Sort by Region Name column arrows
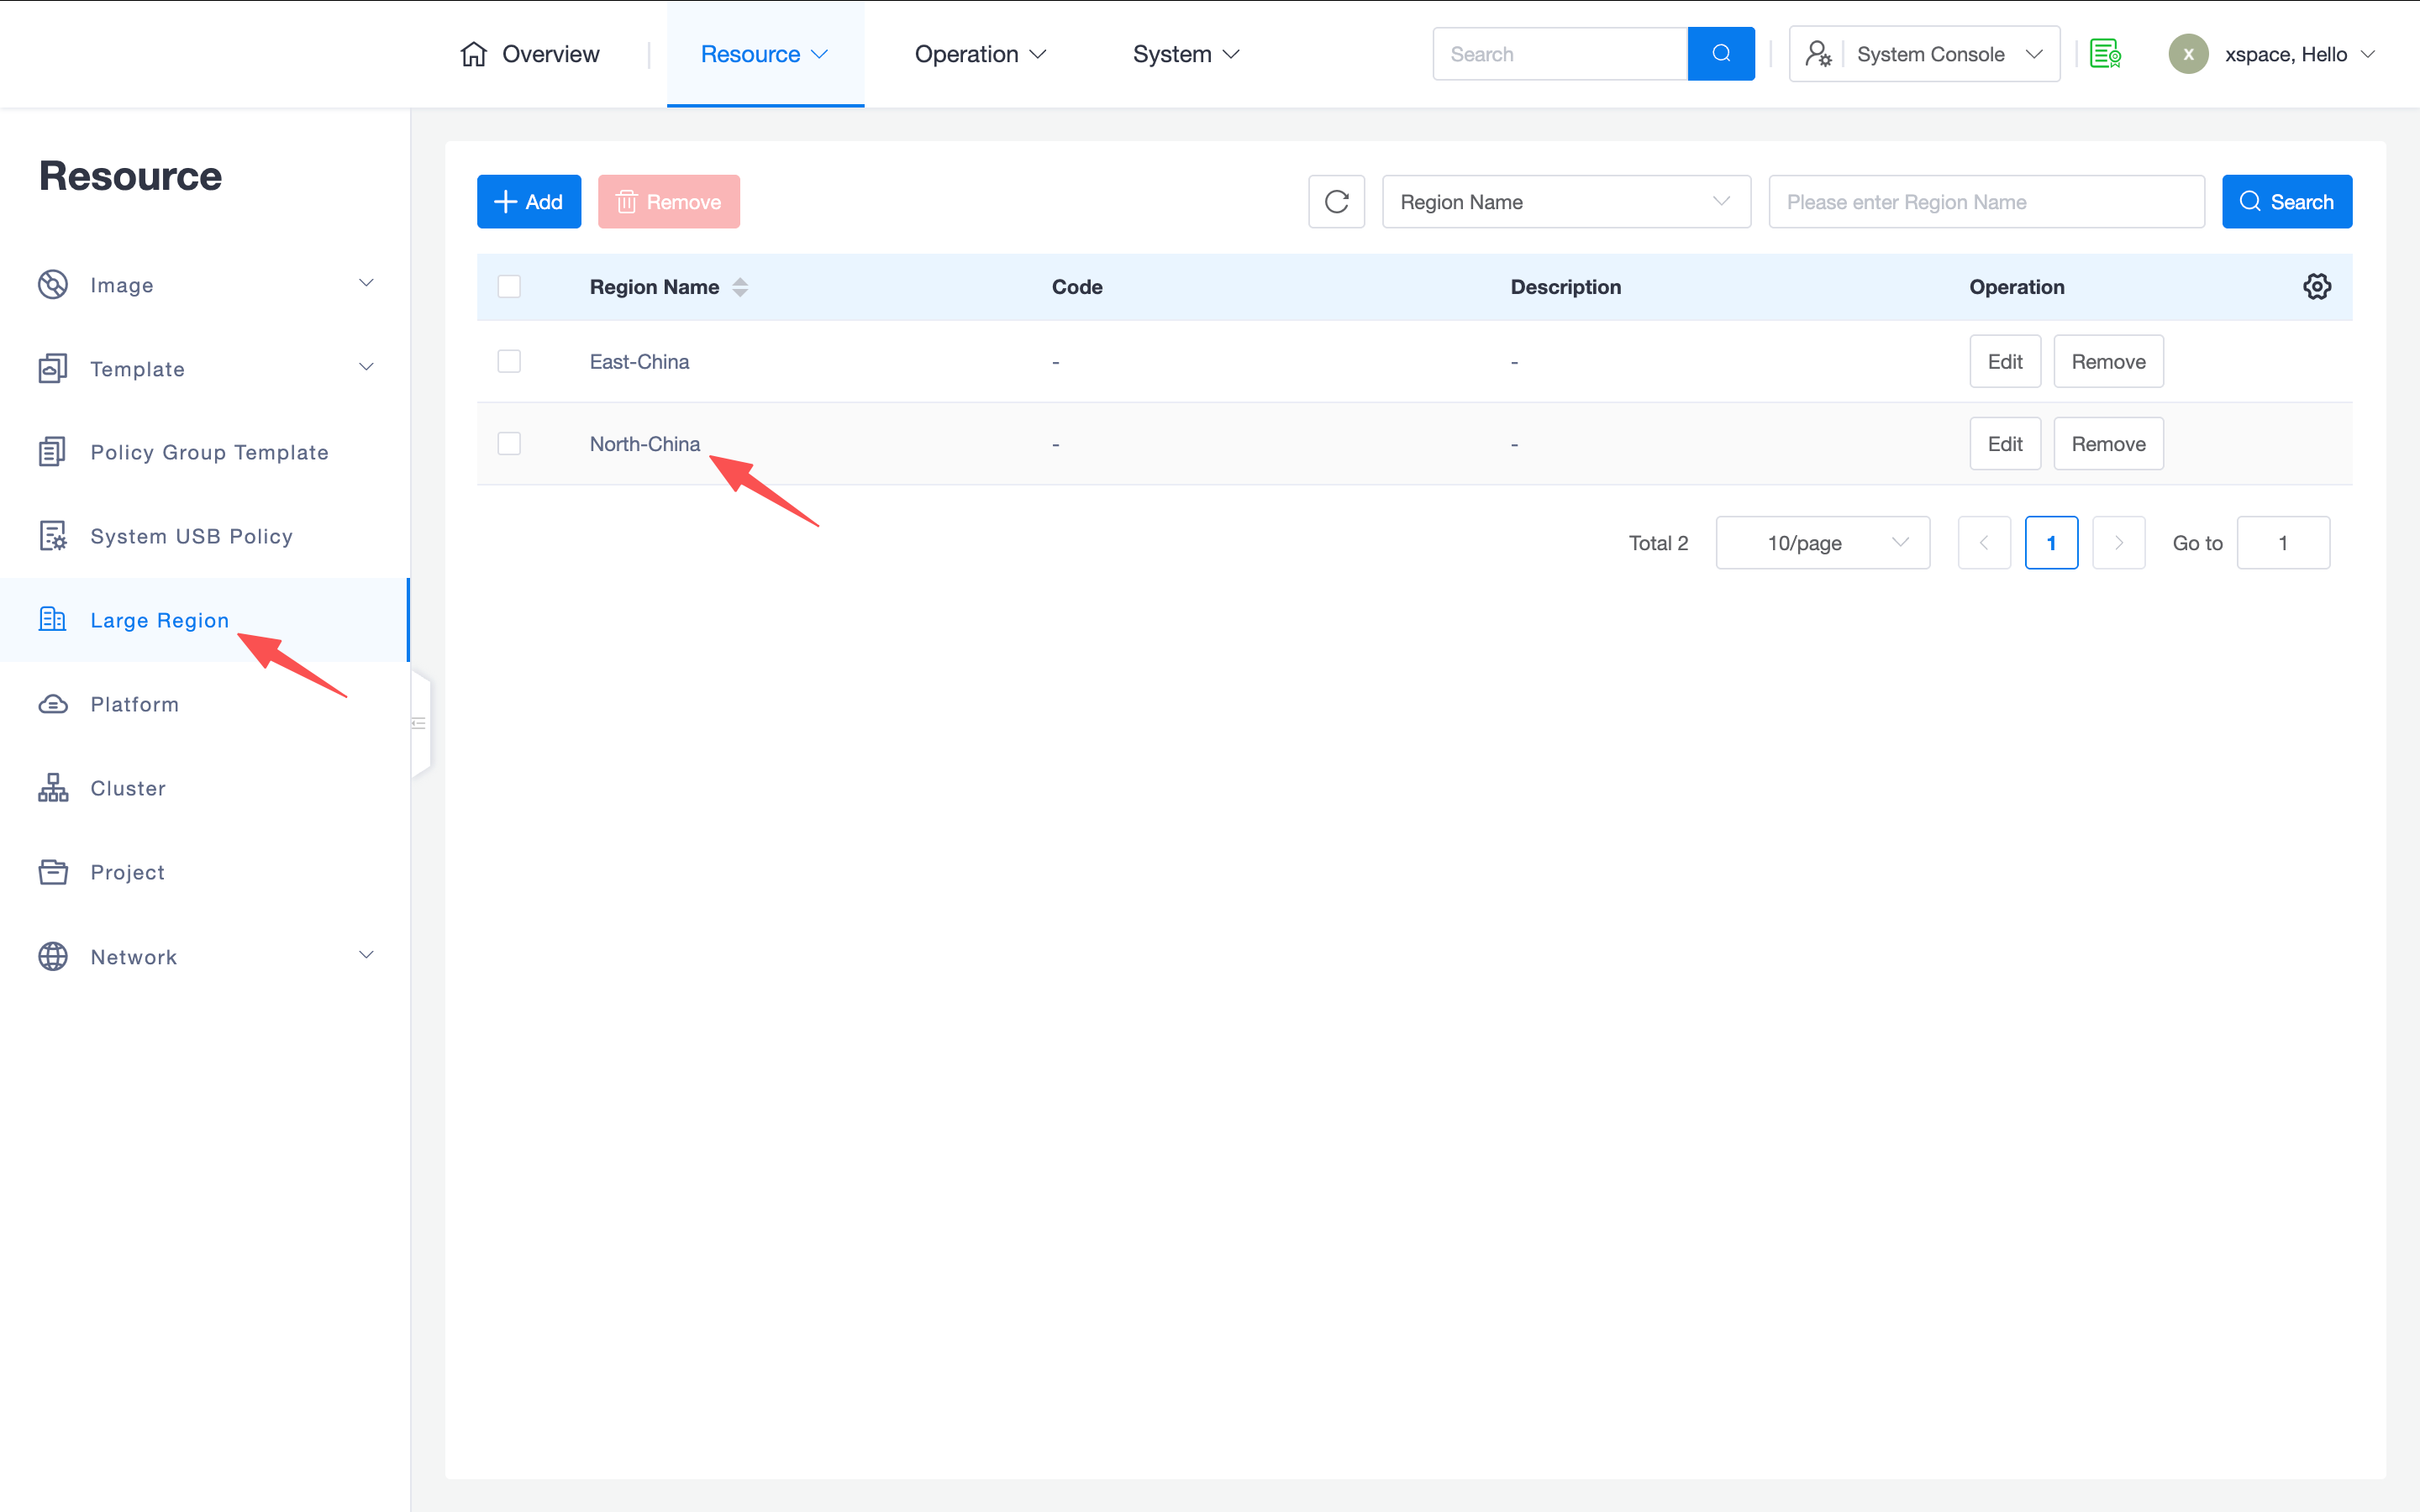Viewport: 2420px width, 1512px height. [x=740, y=287]
